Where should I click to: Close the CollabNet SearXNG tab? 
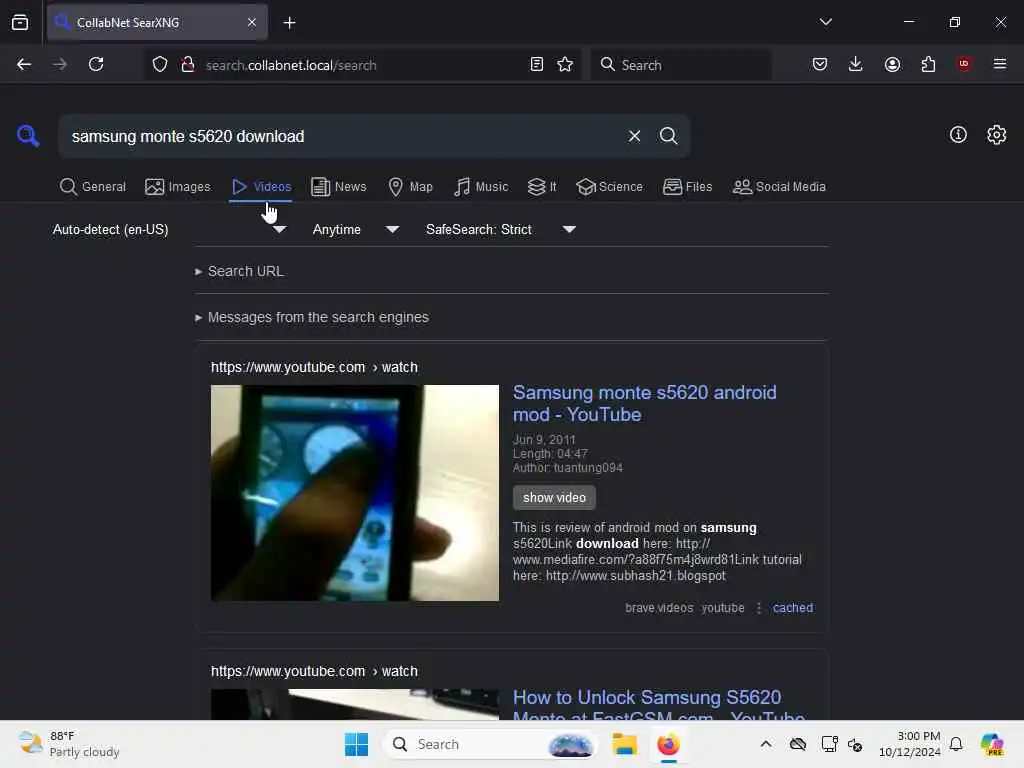click(252, 22)
